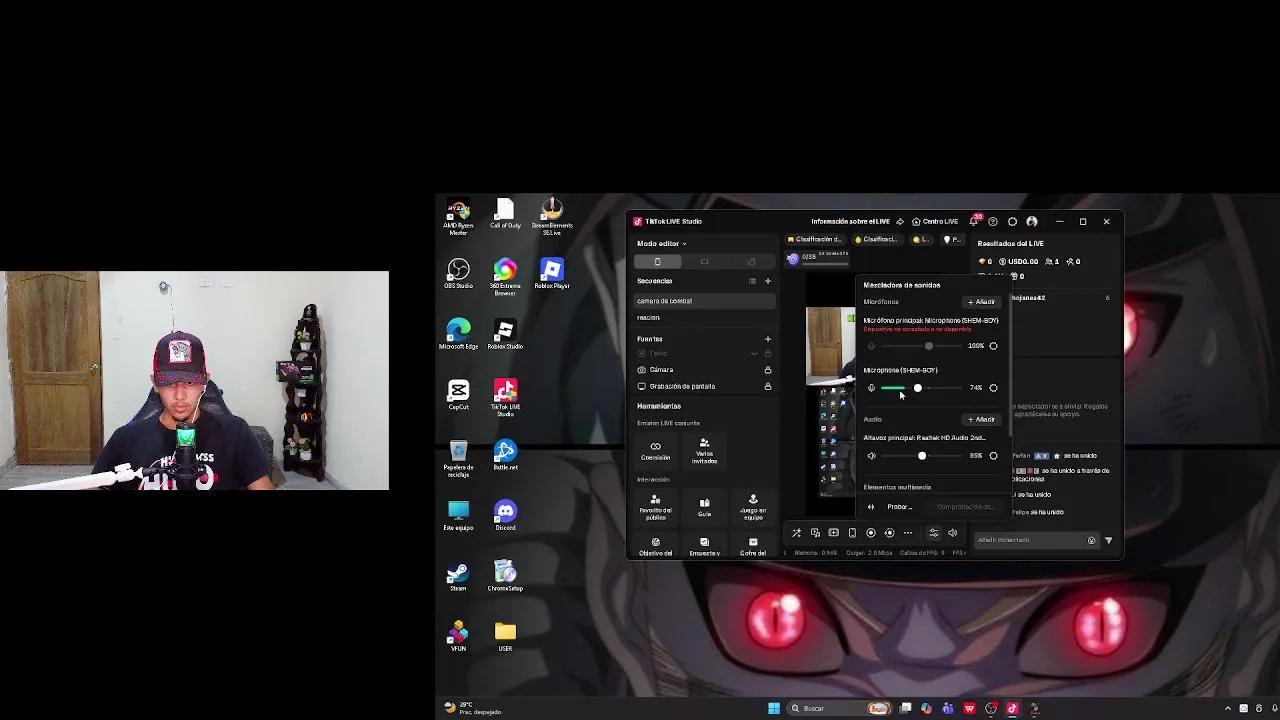Click the record button in bottom toolbar
1280x720 pixels.
click(x=870, y=533)
